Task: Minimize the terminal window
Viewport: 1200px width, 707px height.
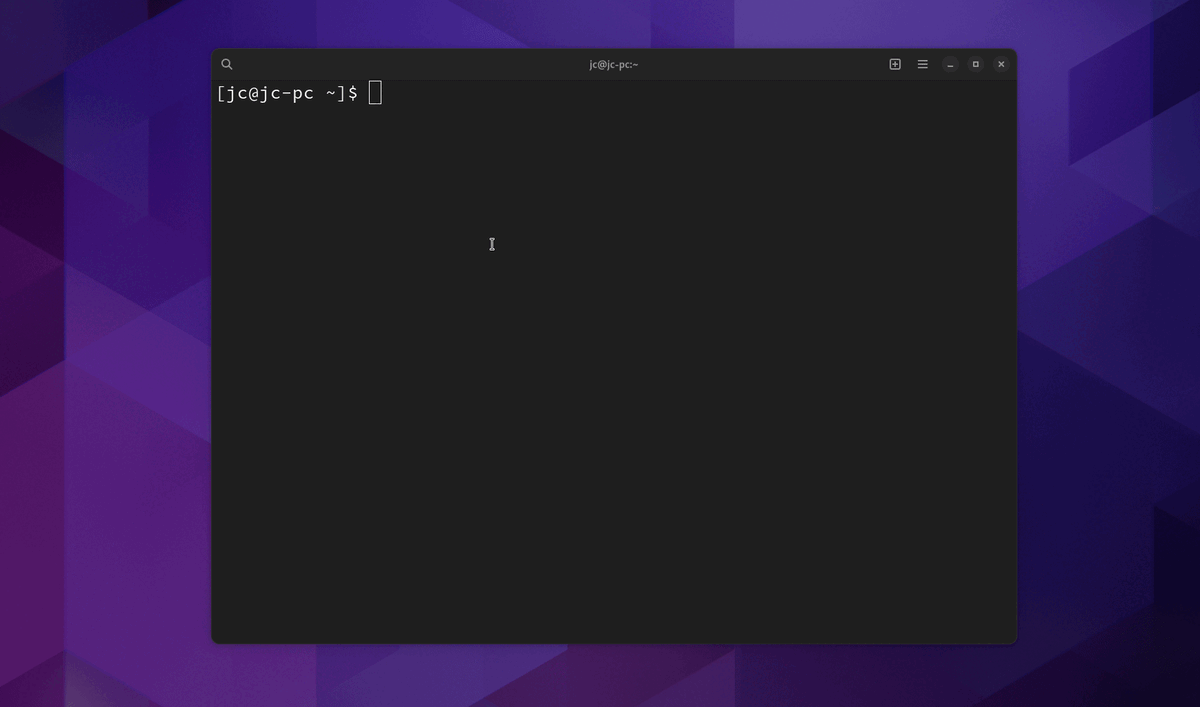Action: (950, 64)
